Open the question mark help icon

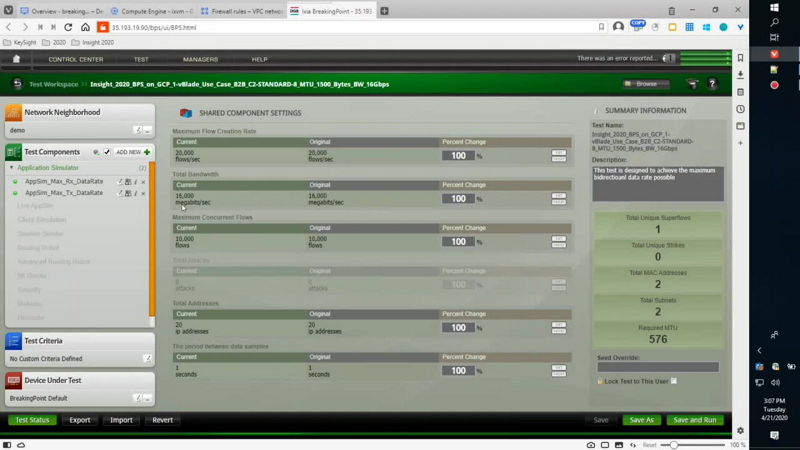click(712, 84)
